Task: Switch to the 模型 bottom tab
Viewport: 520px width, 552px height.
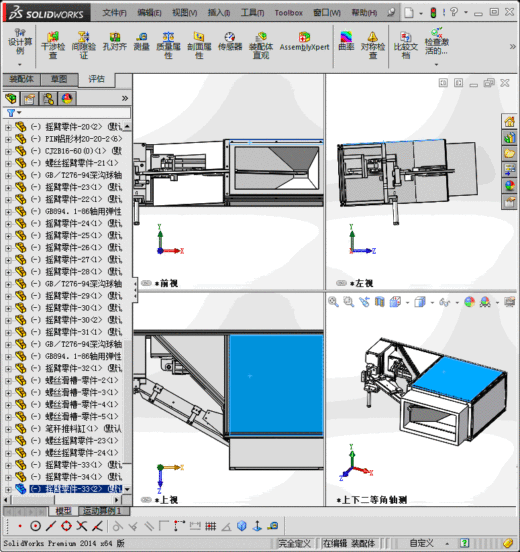Action: coord(63,510)
